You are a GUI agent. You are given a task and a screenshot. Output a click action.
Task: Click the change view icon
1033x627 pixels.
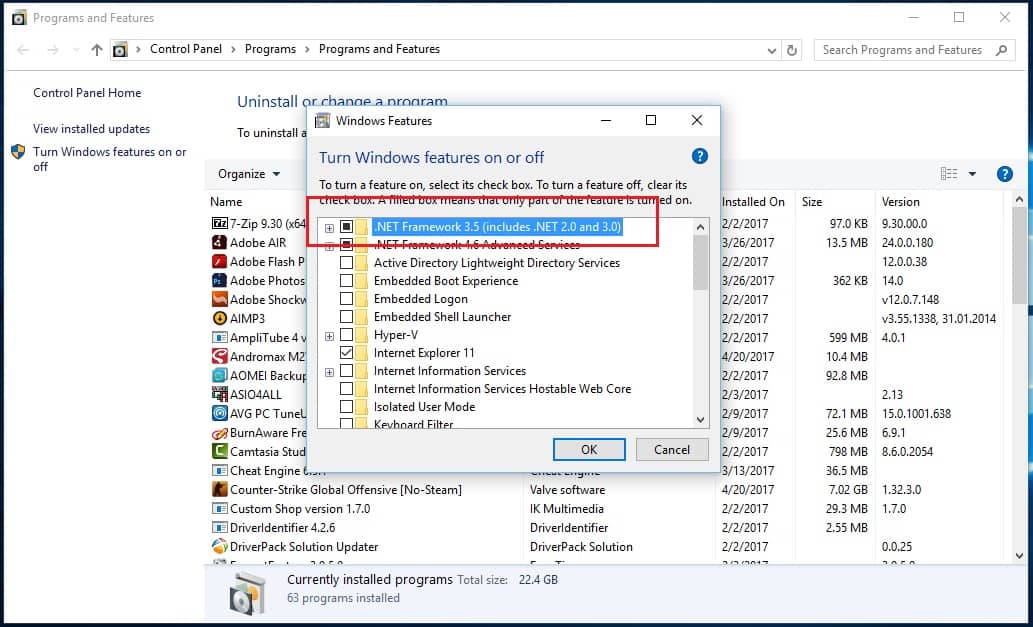(x=949, y=174)
